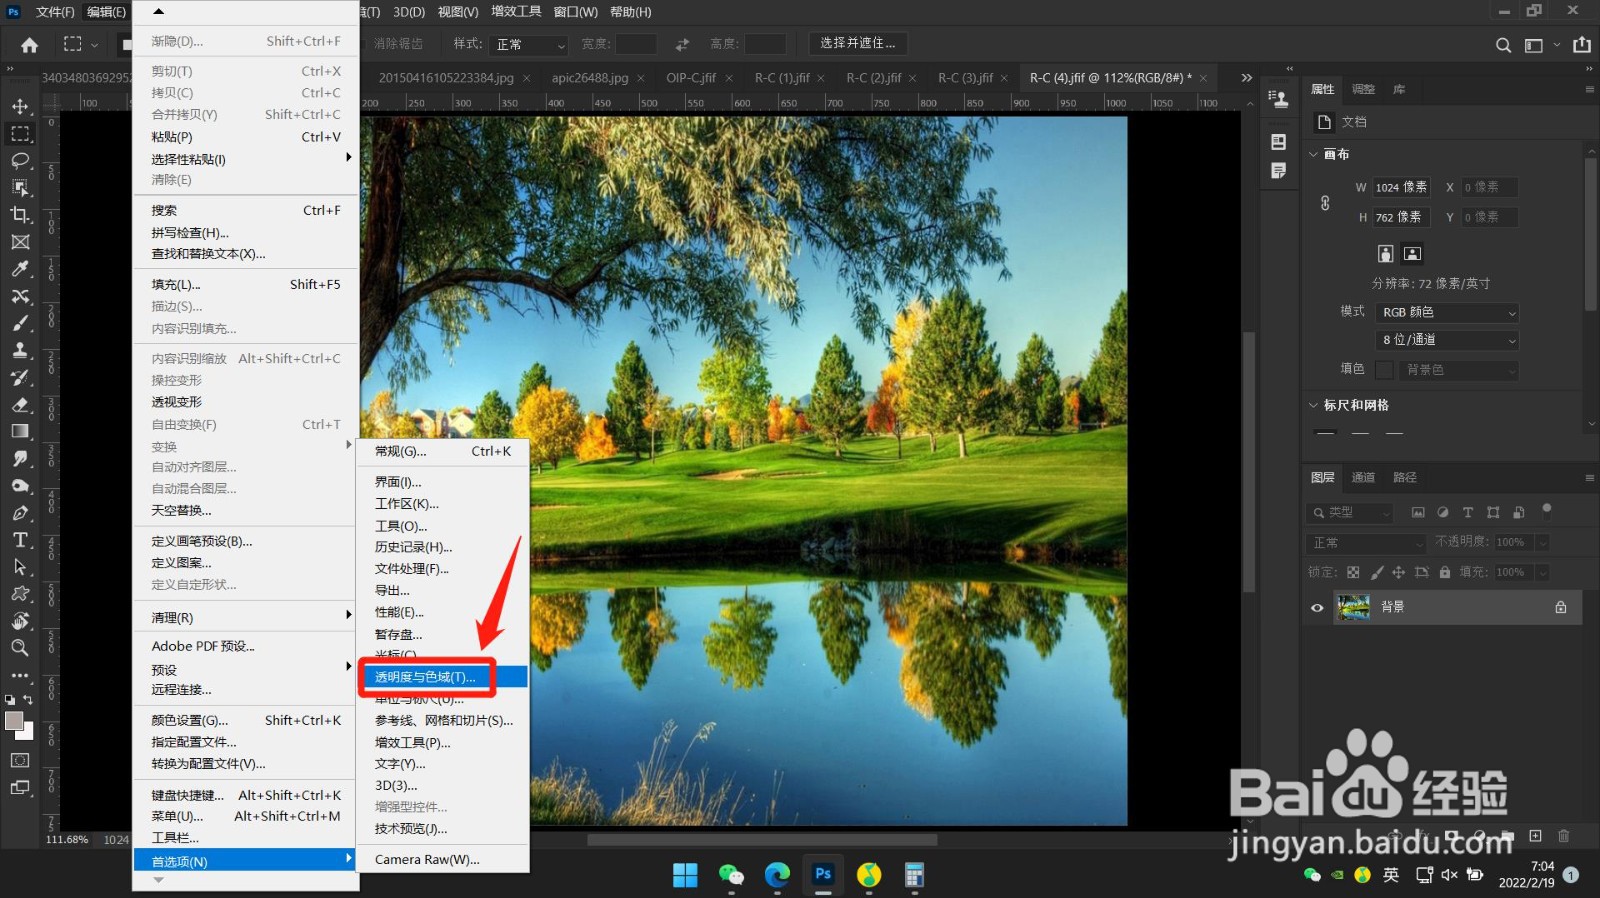This screenshot has width=1600, height=898.
Task: Select the Frame tool
Action: point(20,242)
